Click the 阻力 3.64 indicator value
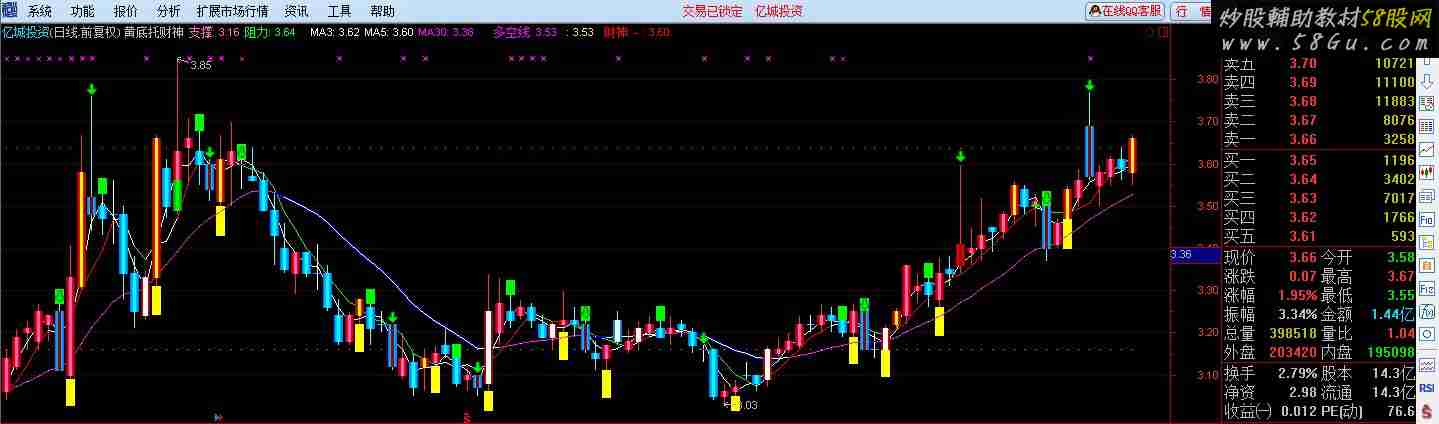Screen dimensions: 1439x424 click(270, 32)
